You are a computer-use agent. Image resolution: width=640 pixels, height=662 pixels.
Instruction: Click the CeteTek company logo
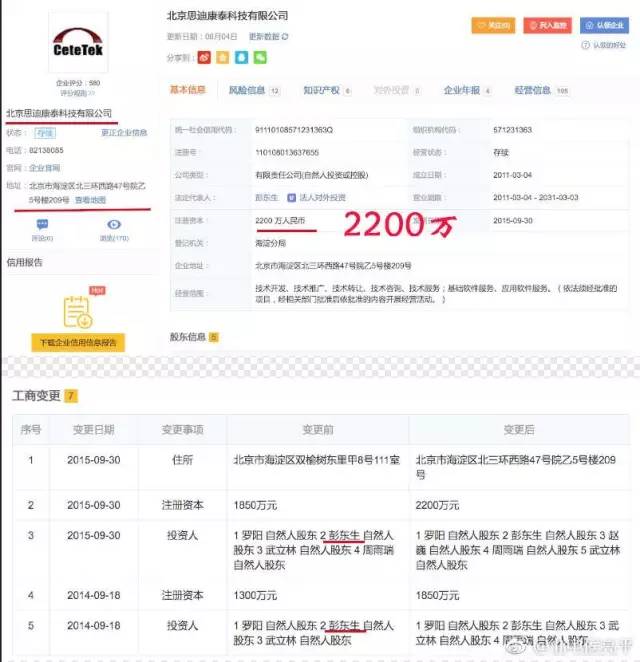pyautogui.click(x=78, y=42)
